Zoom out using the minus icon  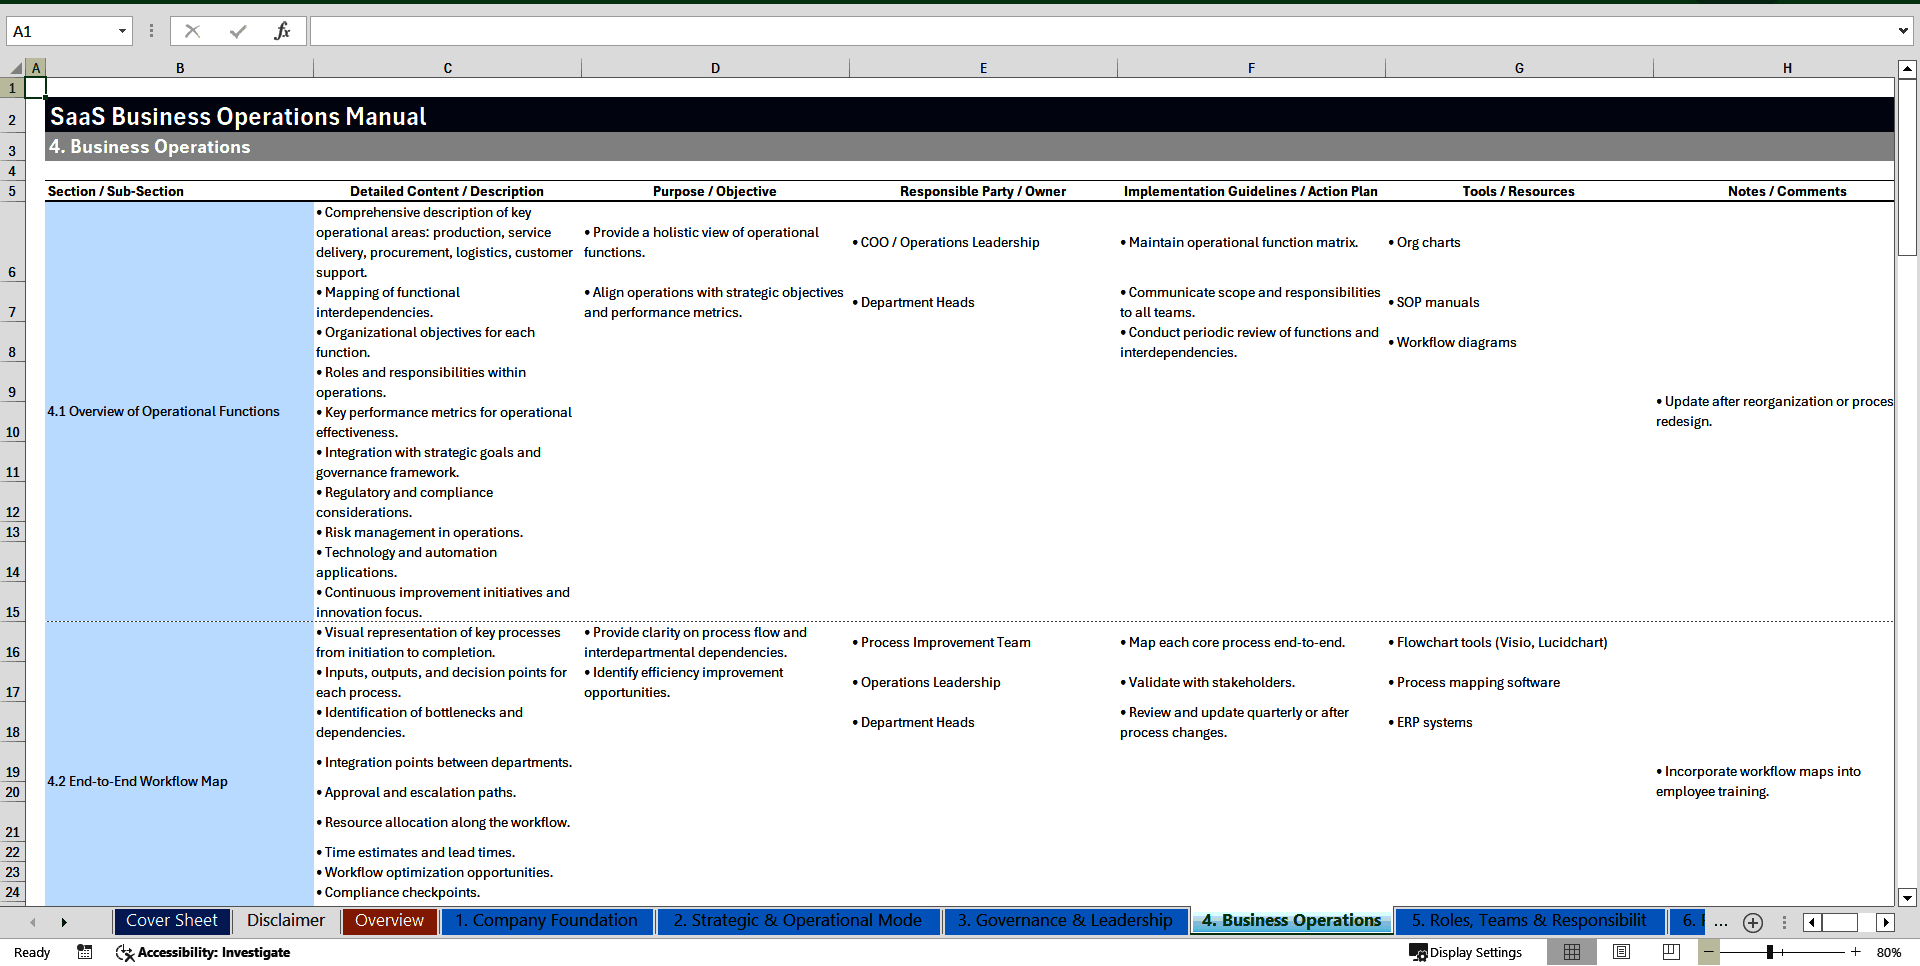(1708, 952)
